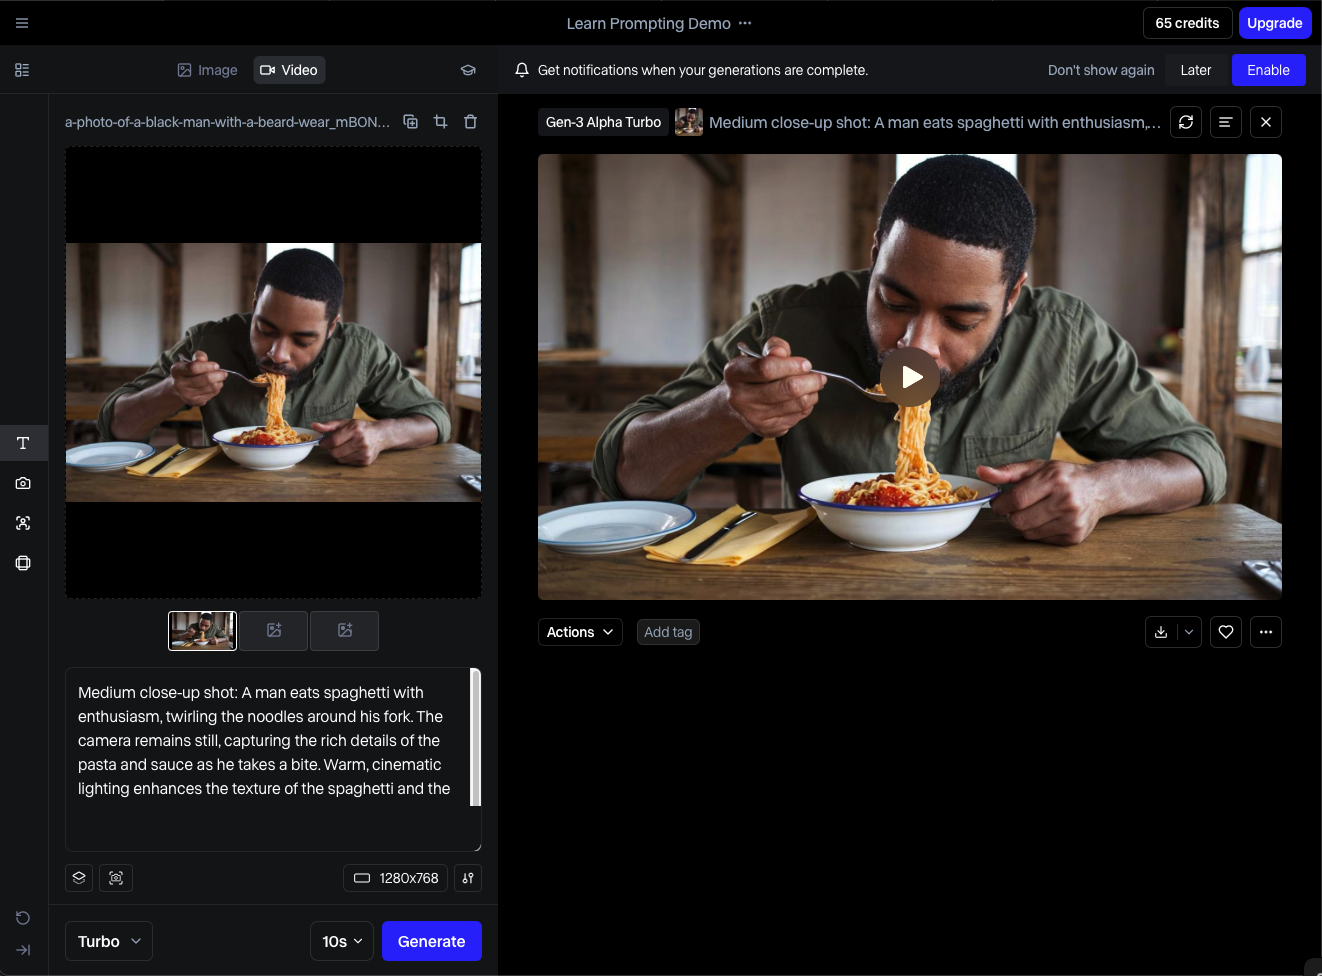
Task: Open the Turbo model selector
Action: pos(108,941)
